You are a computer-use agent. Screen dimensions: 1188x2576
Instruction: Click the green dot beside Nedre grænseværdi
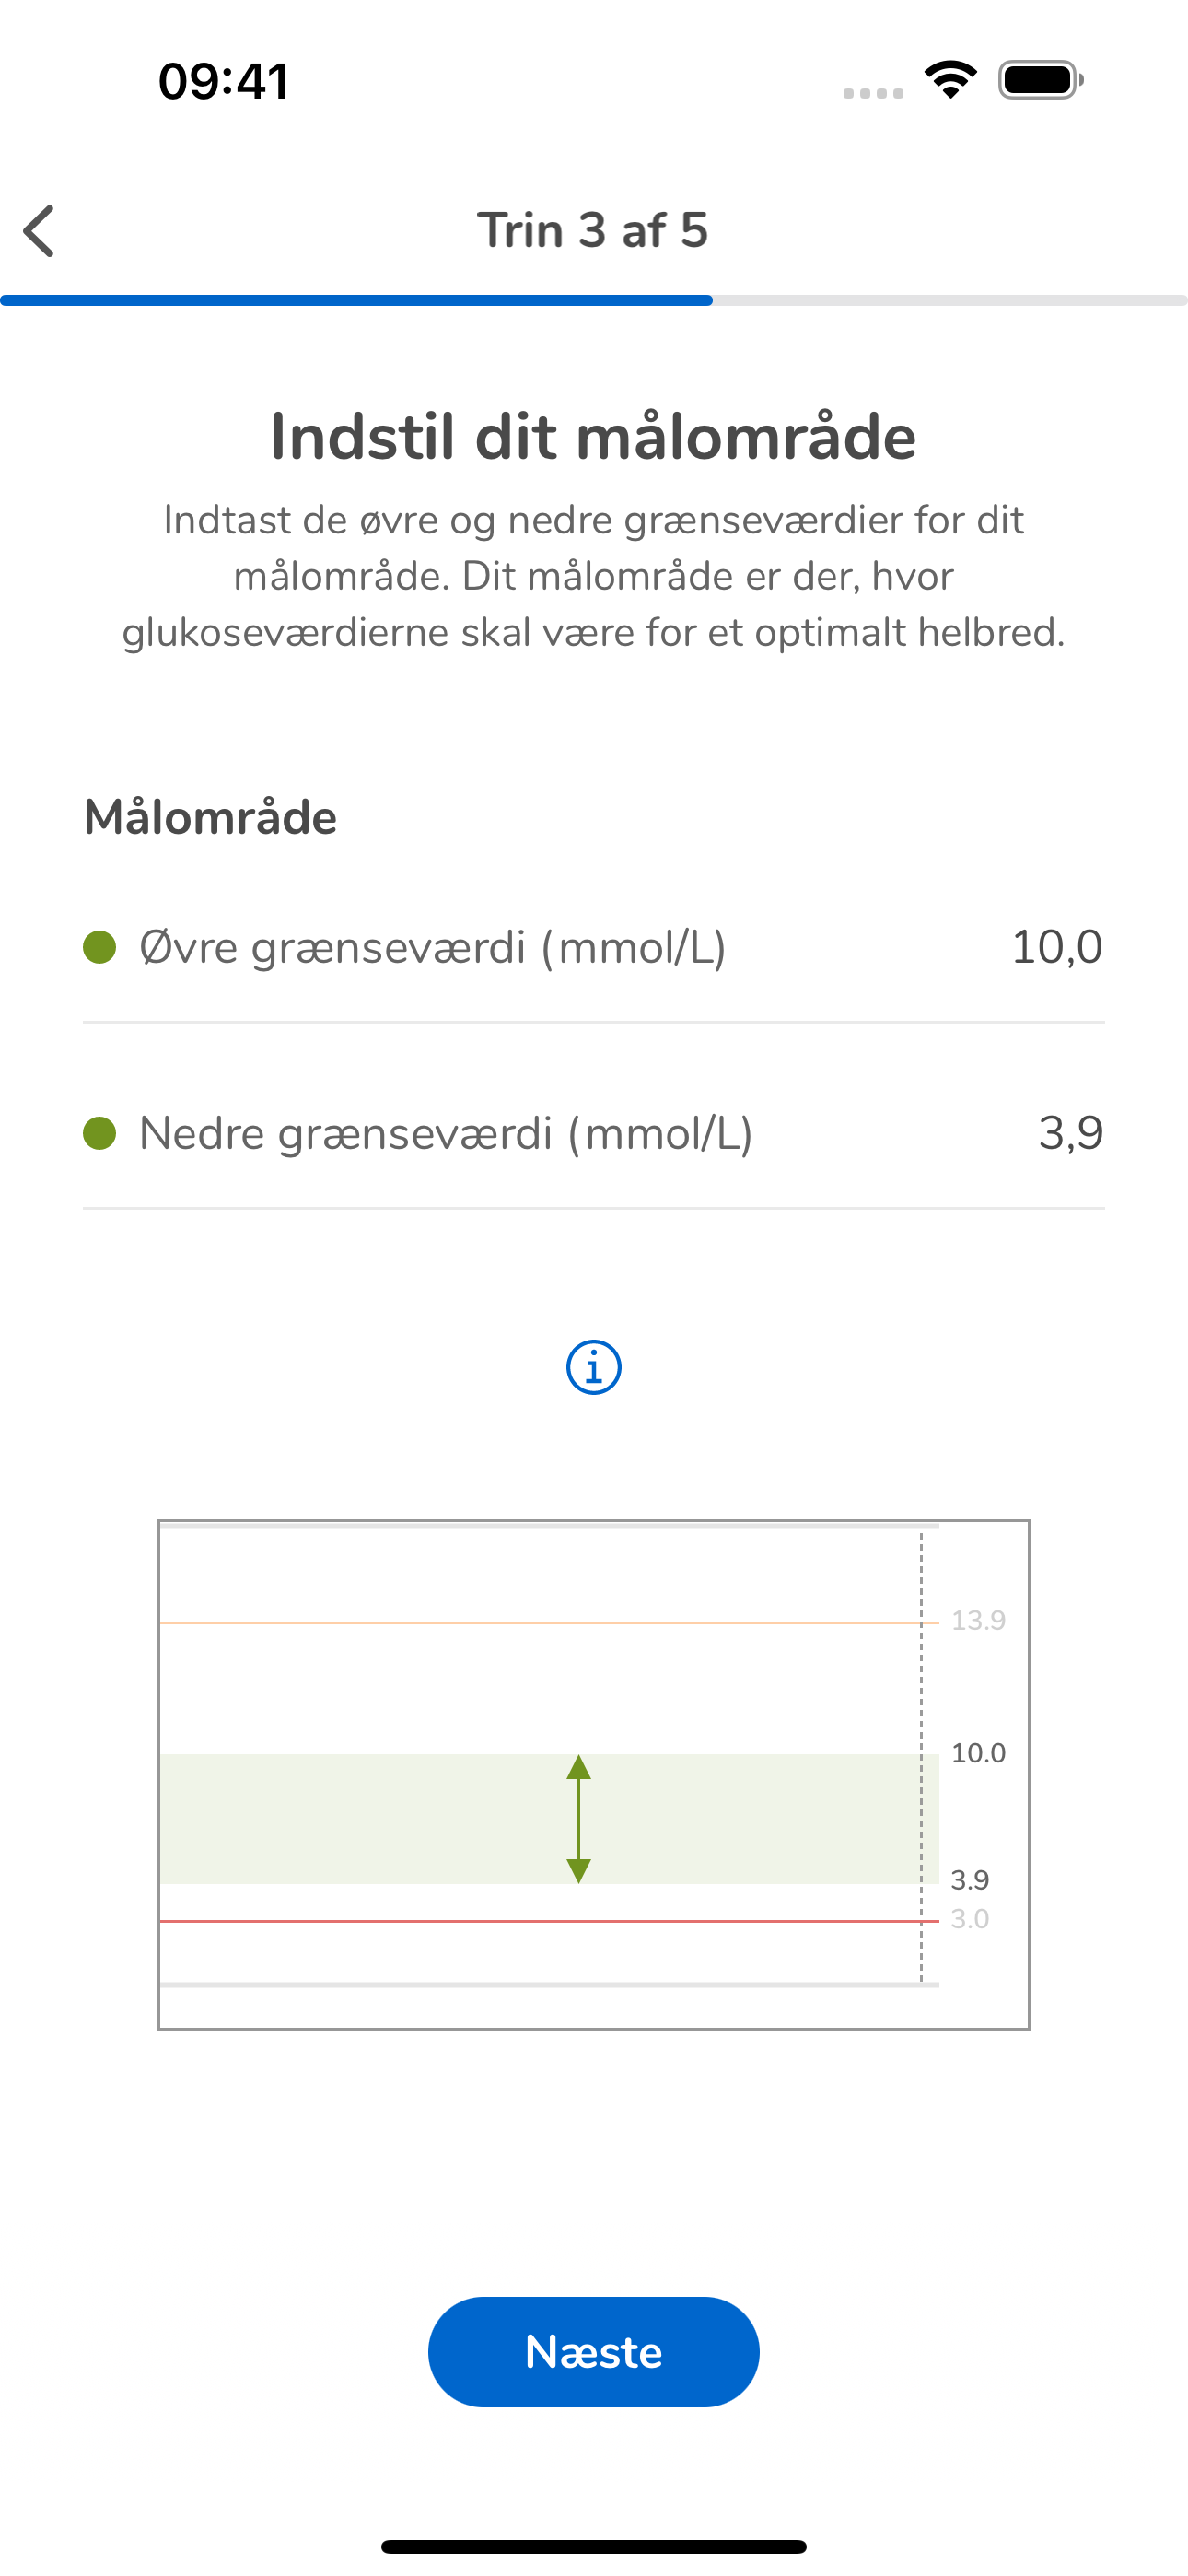(x=100, y=1133)
